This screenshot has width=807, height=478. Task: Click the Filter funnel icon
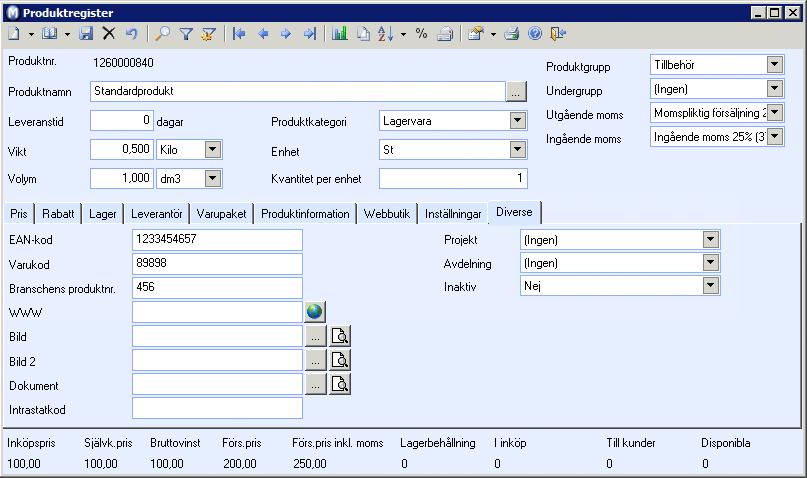pyautogui.click(x=186, y=34)
